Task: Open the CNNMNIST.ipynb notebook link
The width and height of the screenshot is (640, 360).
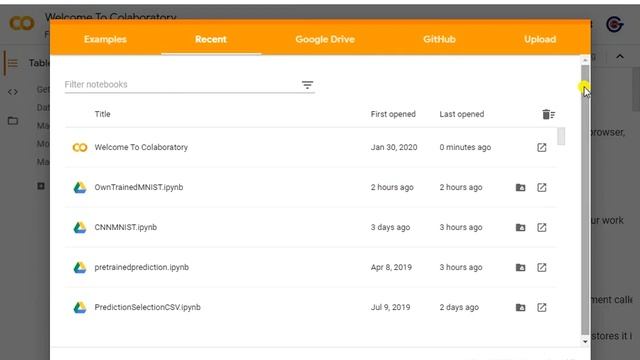Action: click(126, 227)
